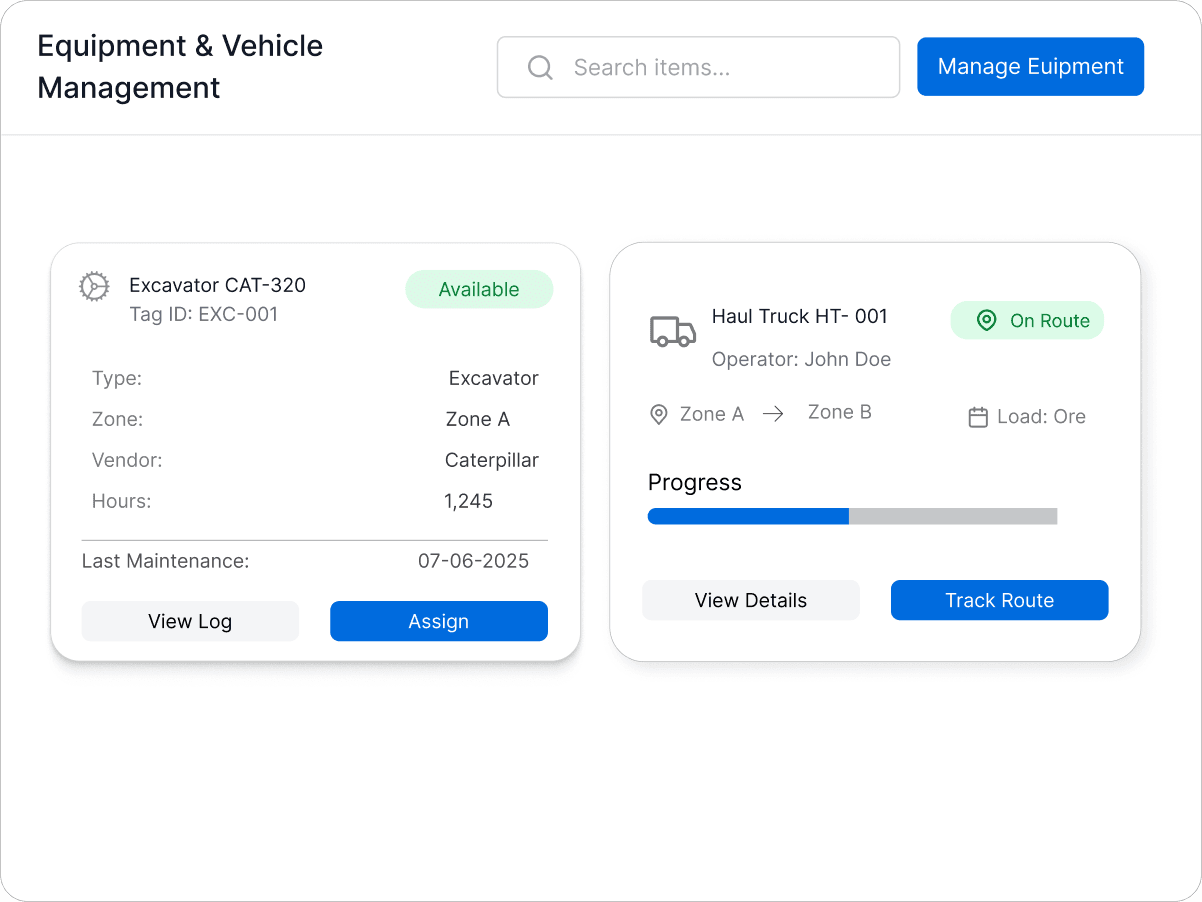Click the calendar icon beside Load: Ore

point(977,416)
